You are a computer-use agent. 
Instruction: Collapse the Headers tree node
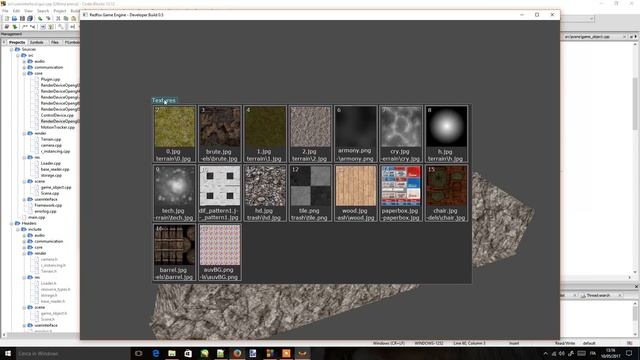11,224
